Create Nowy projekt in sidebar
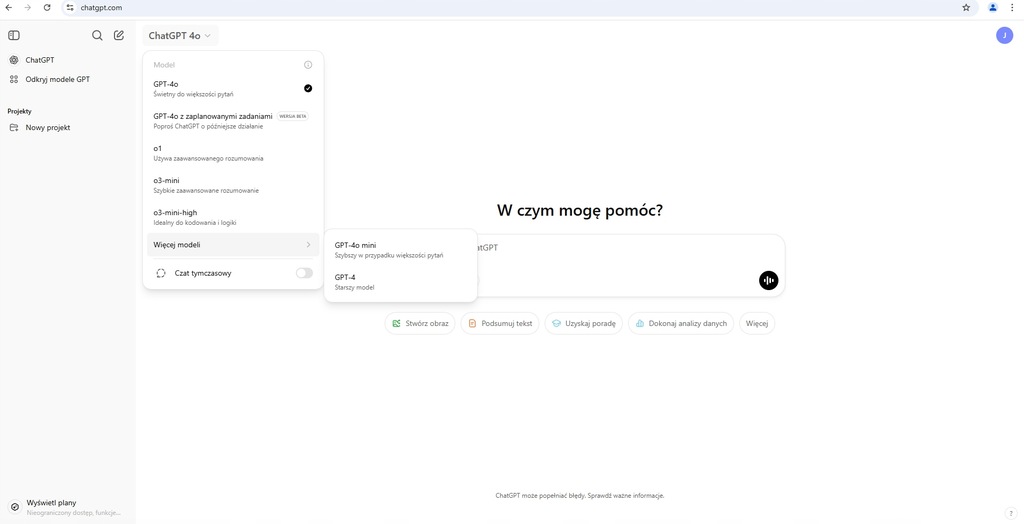The height and width of the screenshot is (524, 1024). (68, 127)
